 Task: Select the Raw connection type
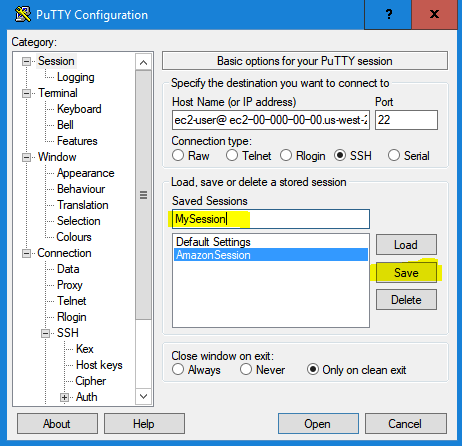click(178, 155)
